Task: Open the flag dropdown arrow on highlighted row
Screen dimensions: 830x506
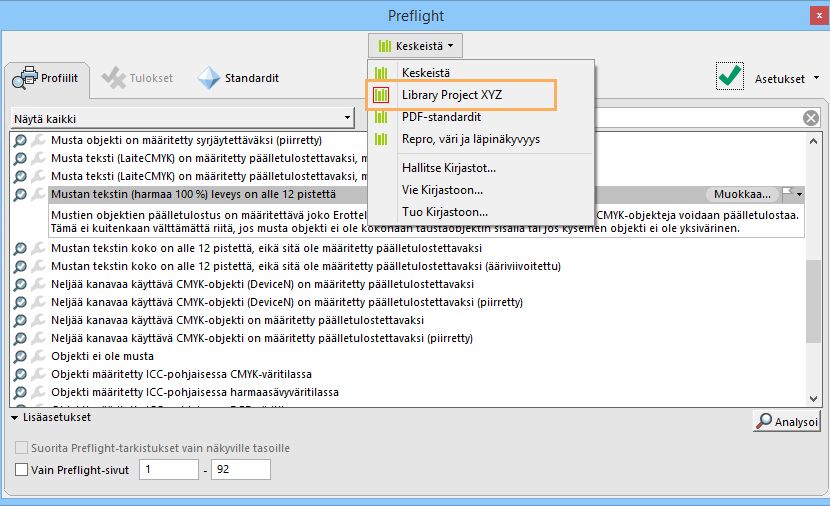Action: click(800, 194)
